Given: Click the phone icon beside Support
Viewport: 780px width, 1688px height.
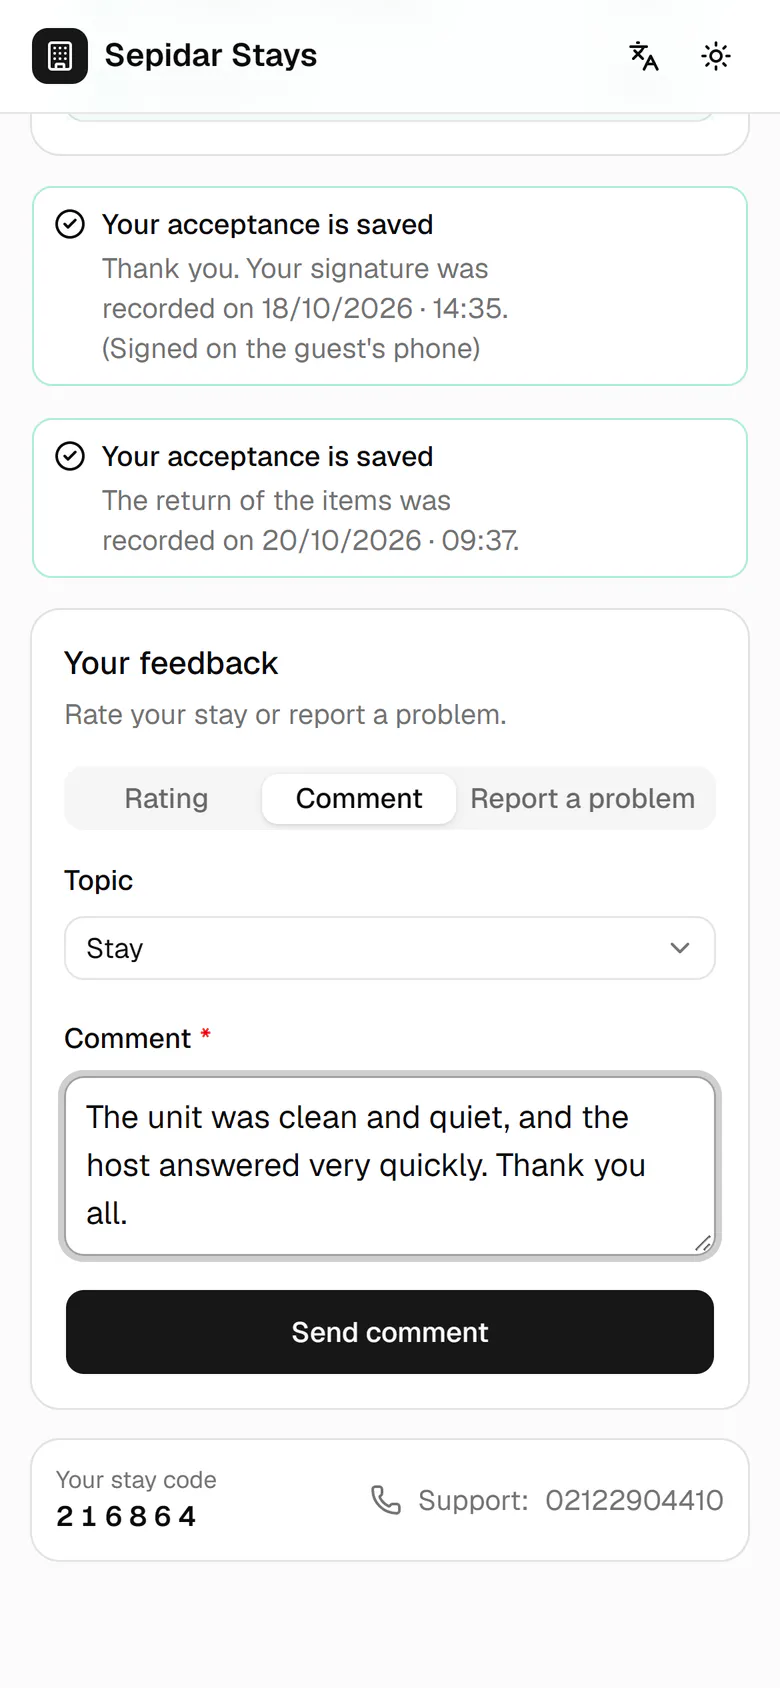Looking at the screenshot, I should coord(386,1500).
